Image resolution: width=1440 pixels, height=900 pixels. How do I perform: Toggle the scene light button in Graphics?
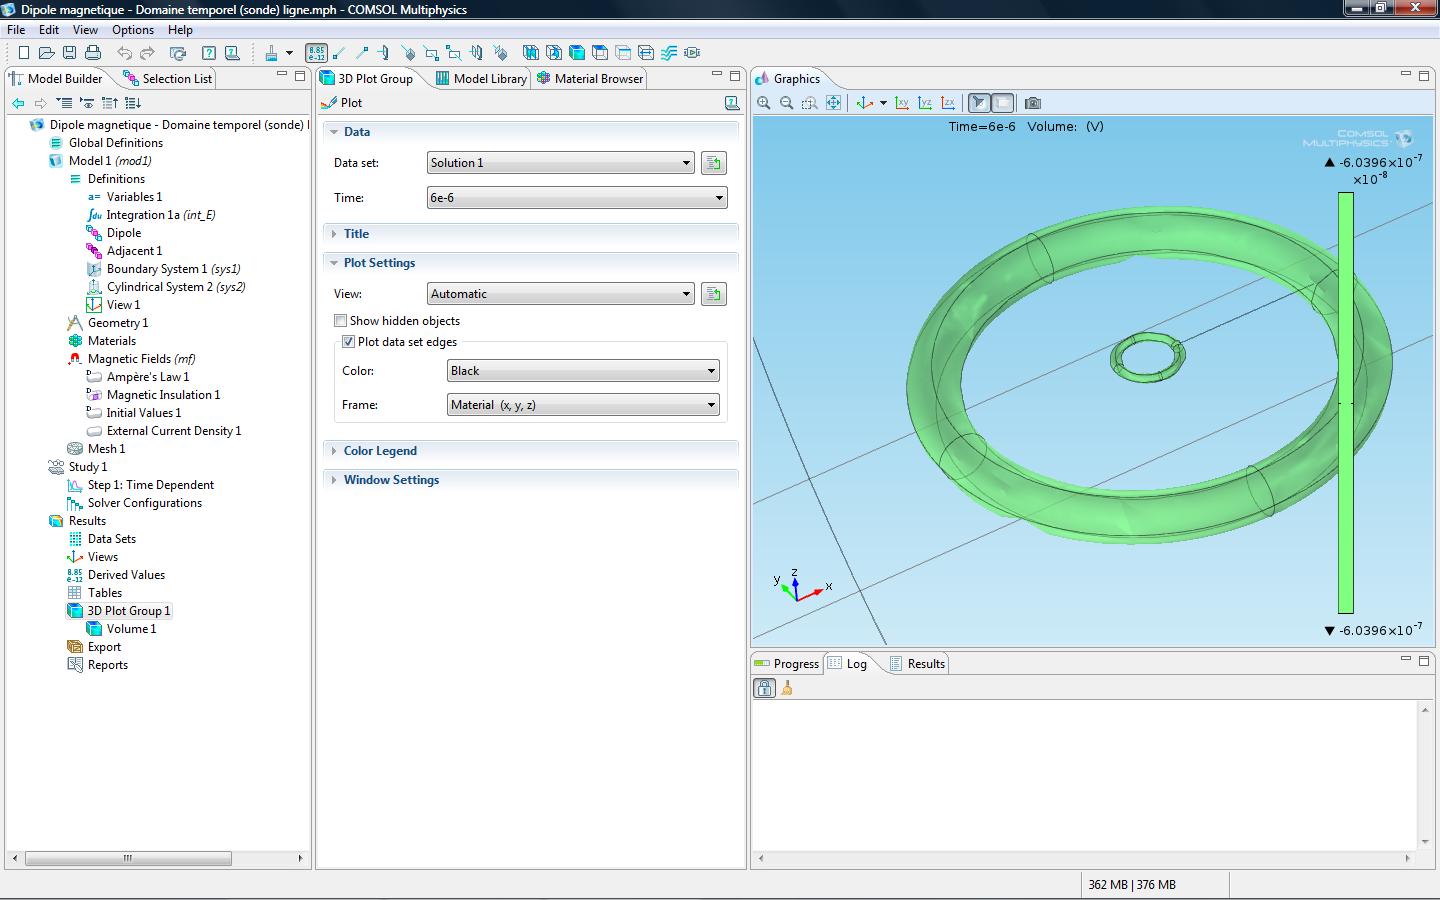click(x=979, y=103)
